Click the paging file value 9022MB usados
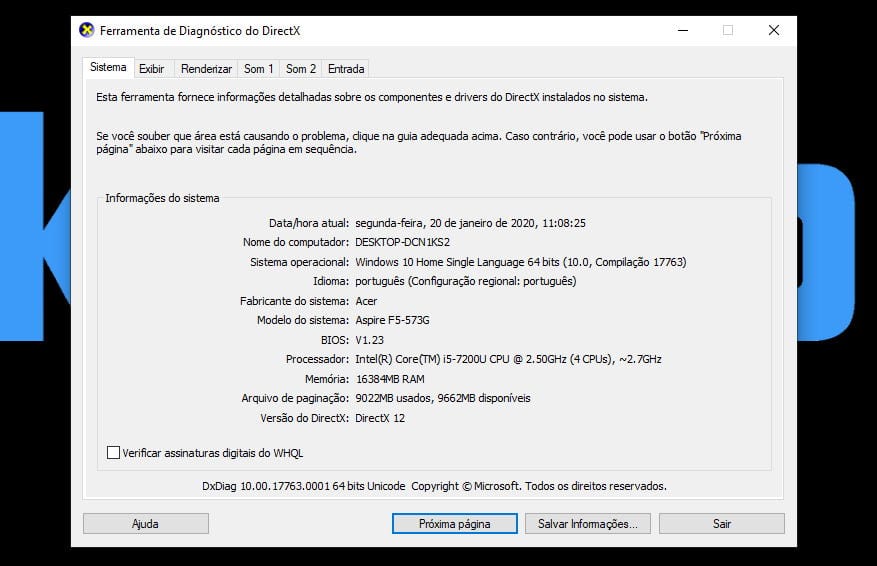 [443, 398]
